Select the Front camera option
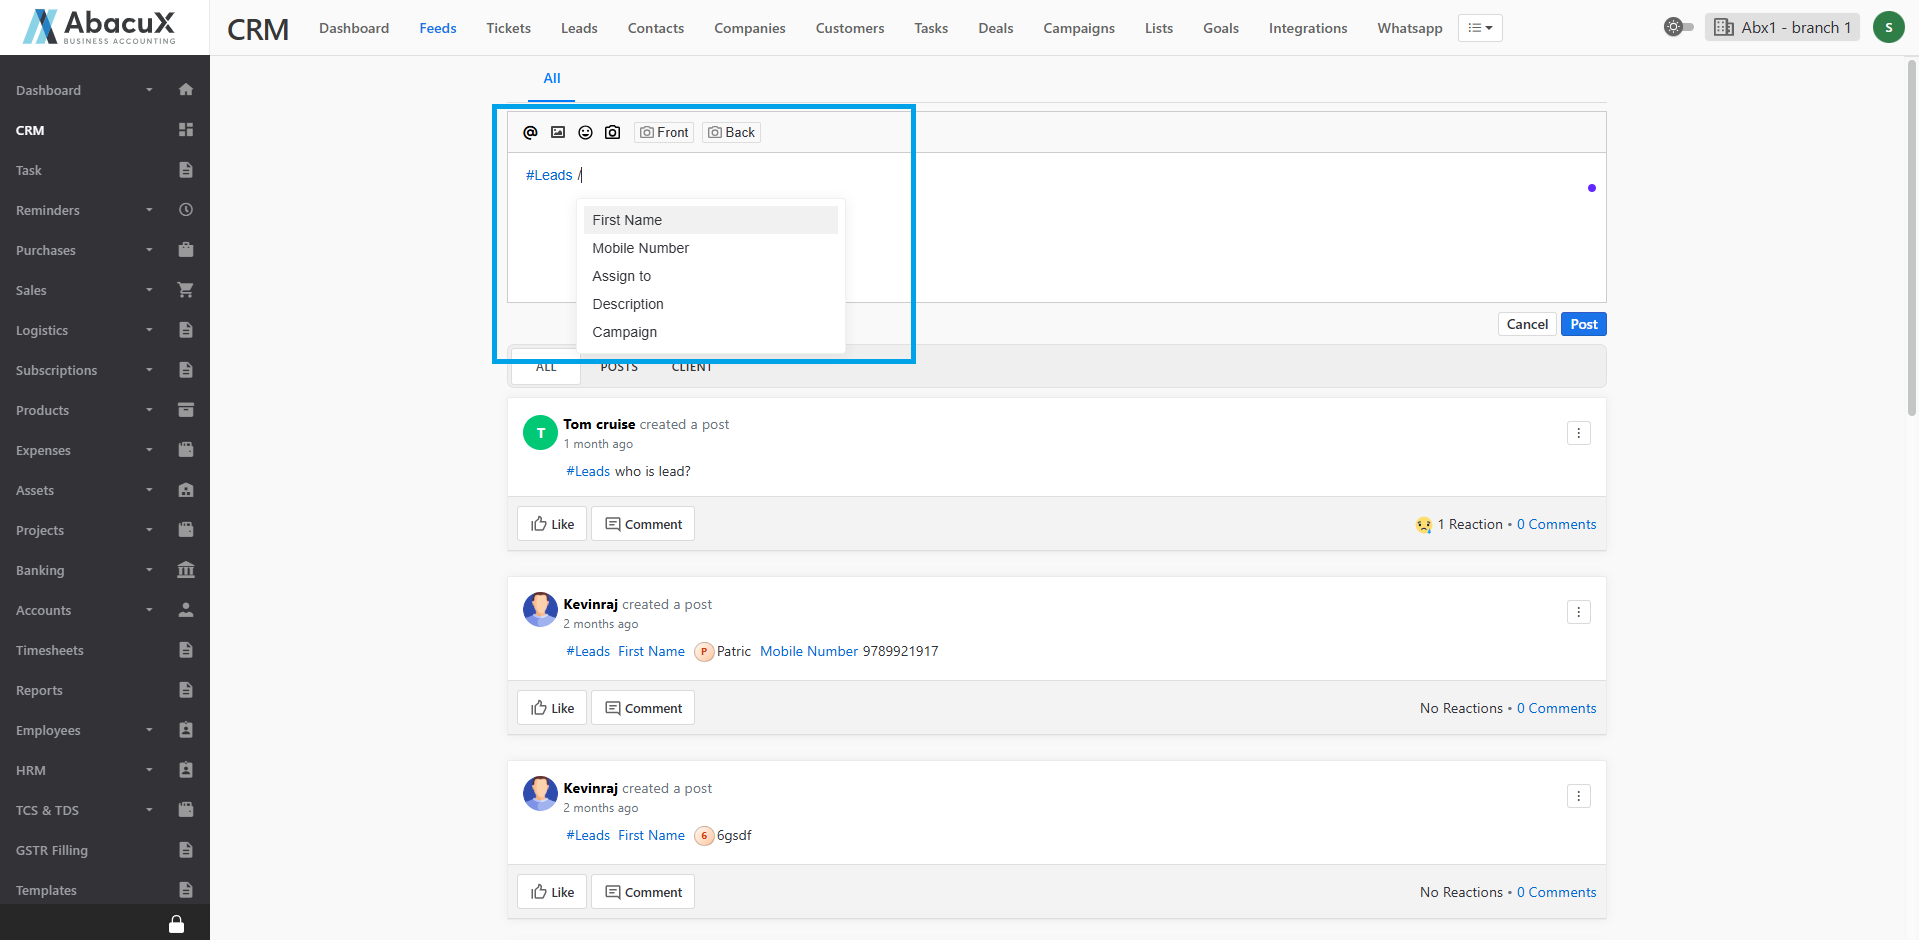The image size is (1919, 940). point(664,132)
